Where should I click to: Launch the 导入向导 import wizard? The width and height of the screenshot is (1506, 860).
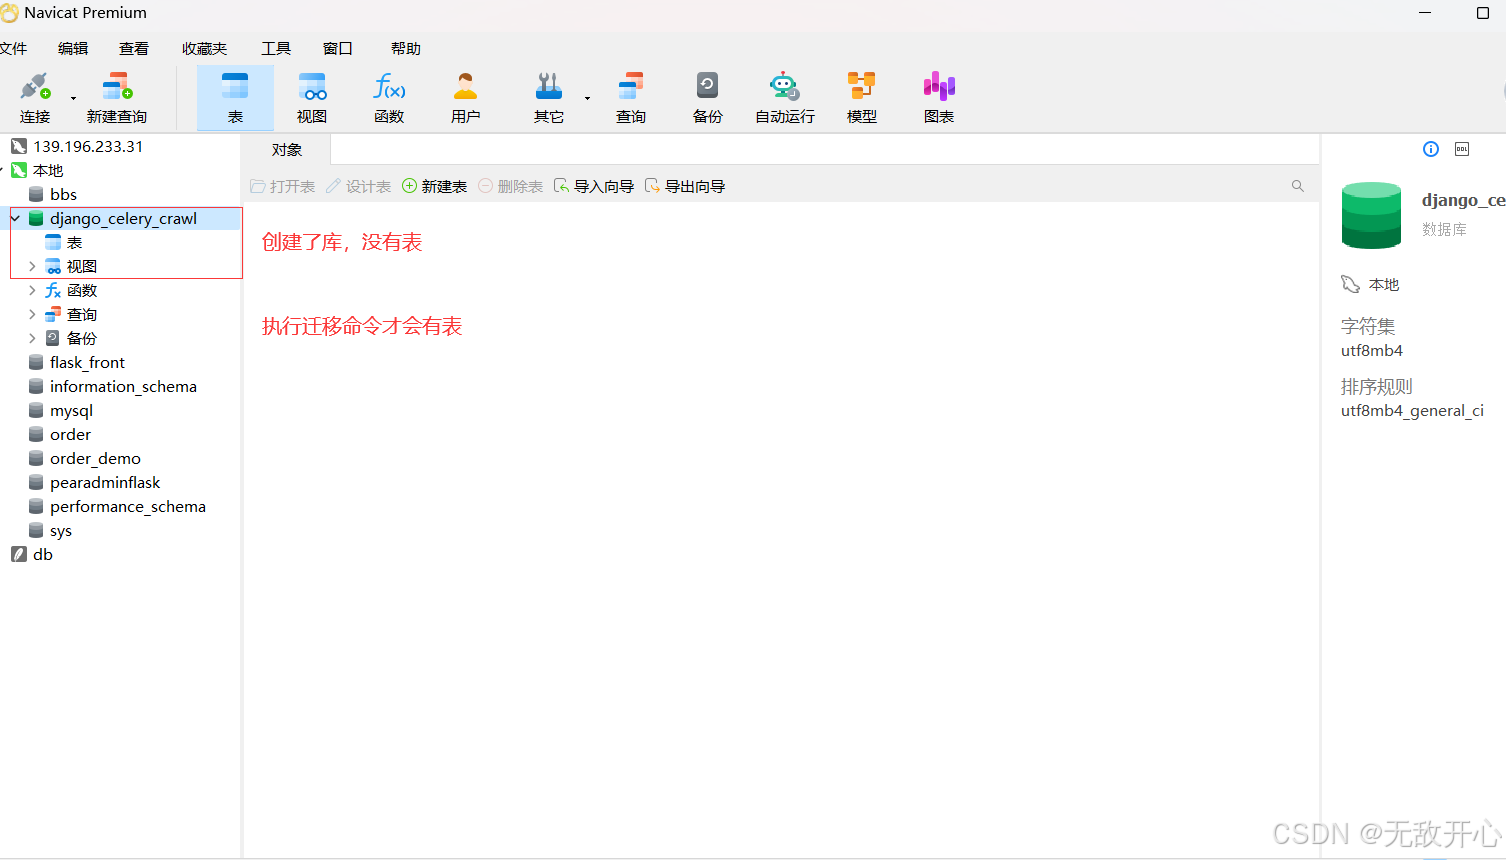click(594, 186)
